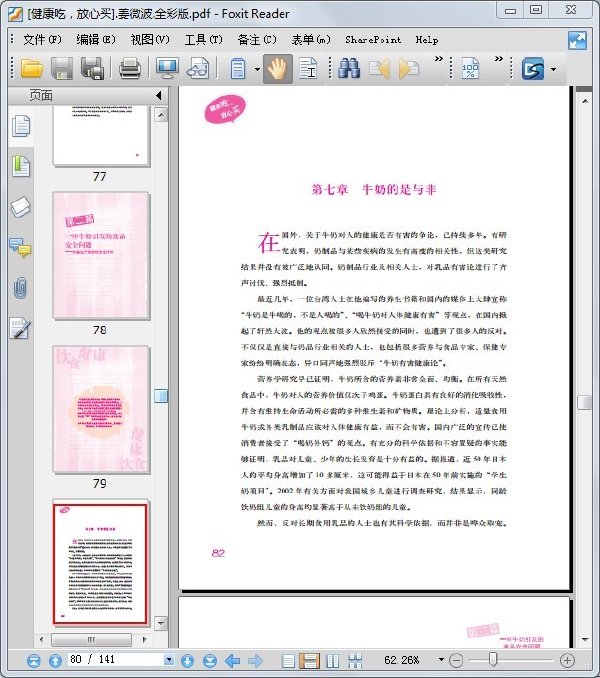Go to next page button
The image size is (600, 678).
click(188, 660)
